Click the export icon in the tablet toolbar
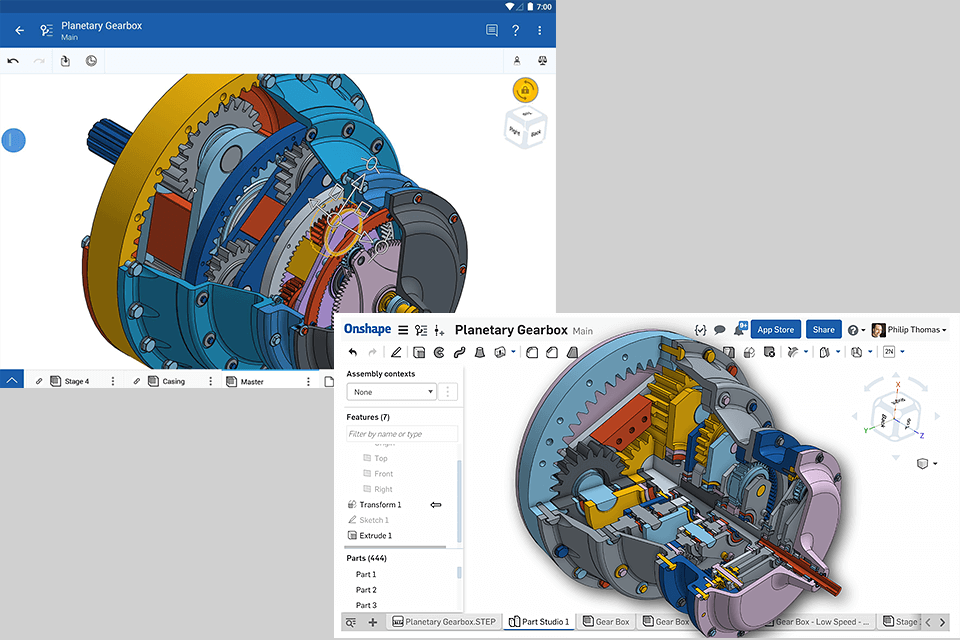 pyautogui.click(x=65, y=60)
